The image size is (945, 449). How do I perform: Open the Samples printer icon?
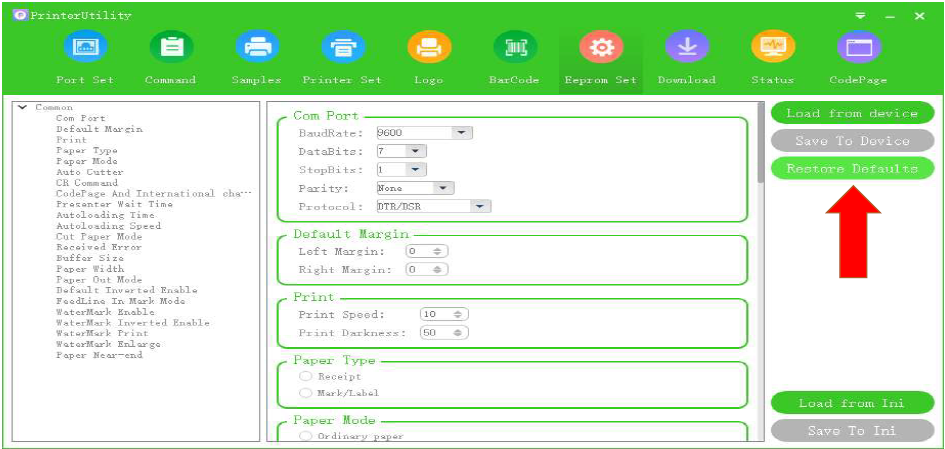[x=256, y=47]
